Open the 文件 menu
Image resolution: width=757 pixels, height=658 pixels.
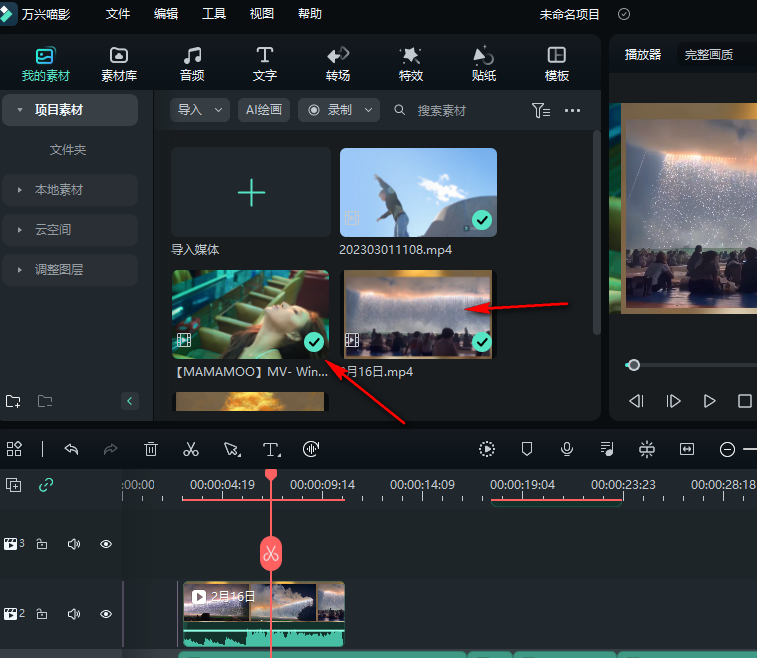coord(118,14)
